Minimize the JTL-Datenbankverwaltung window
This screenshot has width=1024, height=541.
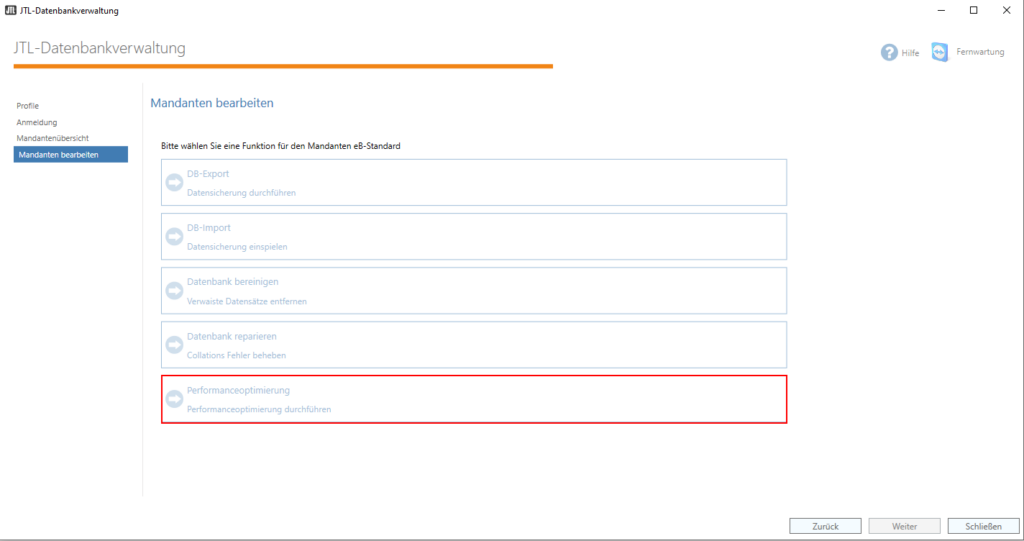941,10
